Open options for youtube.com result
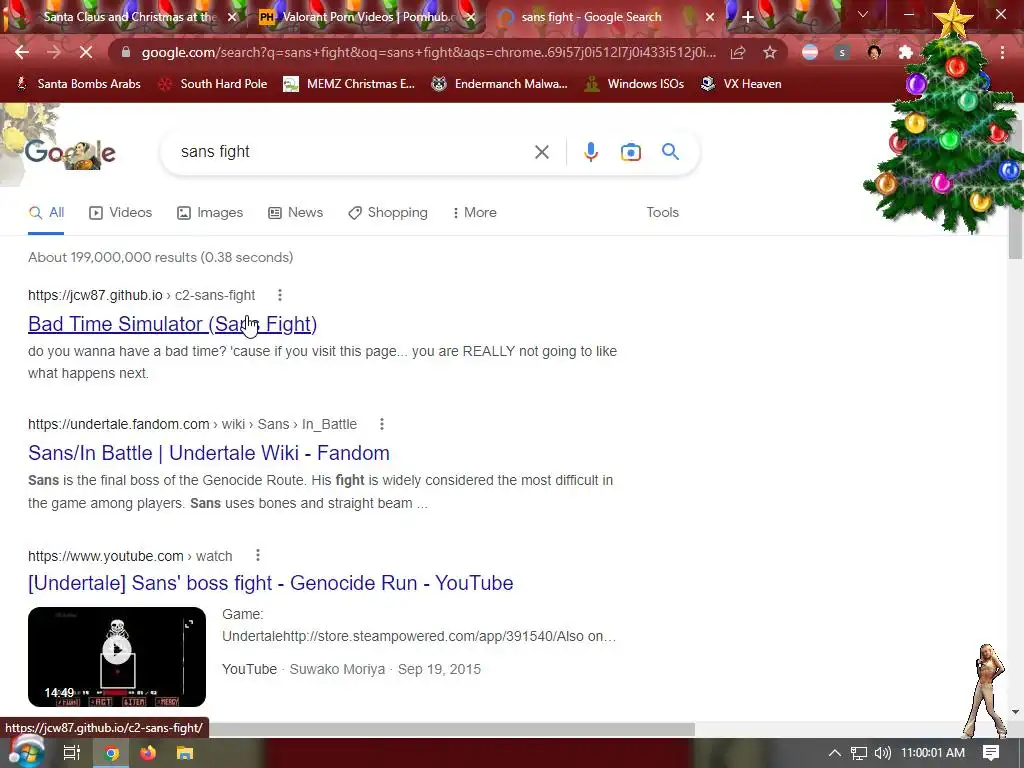 pyautogui.click(x=257, y=555)
